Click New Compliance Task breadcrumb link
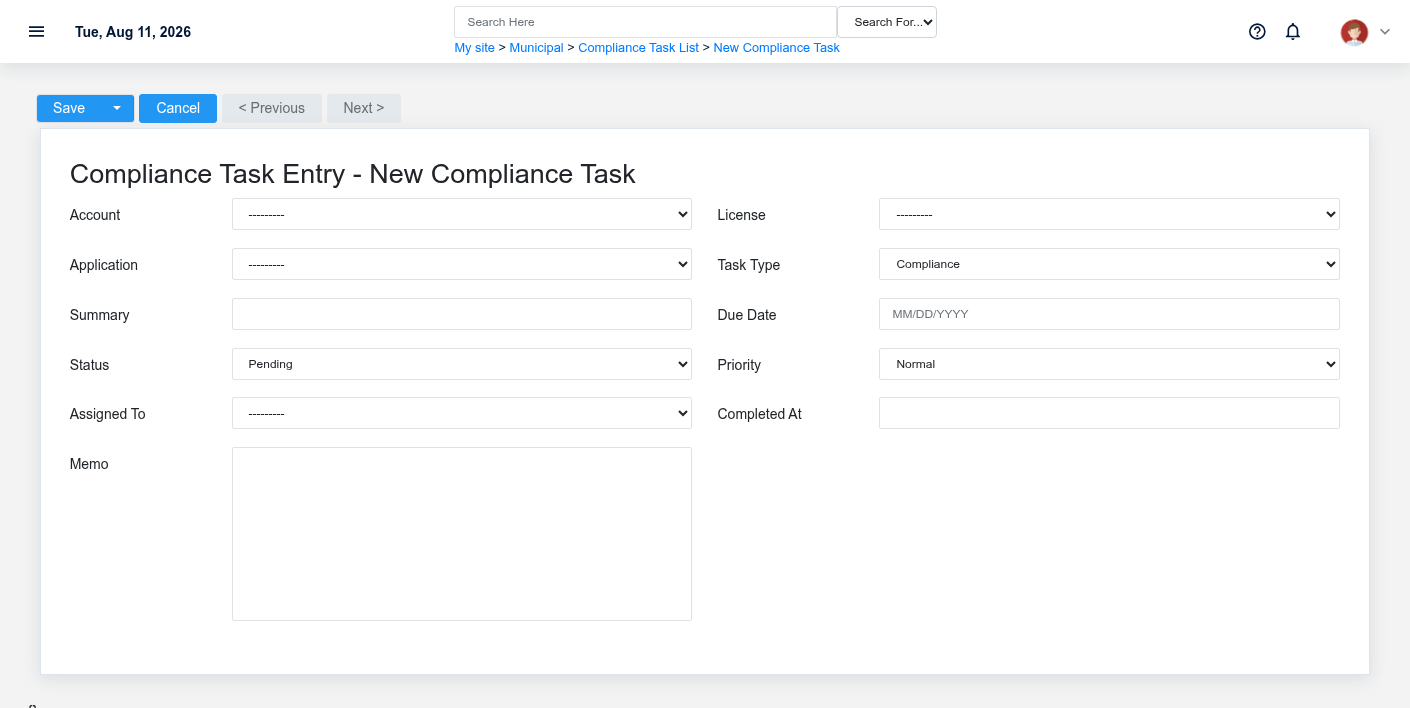The width and height of the screenshot is (1410, 708). pos(777,48)
